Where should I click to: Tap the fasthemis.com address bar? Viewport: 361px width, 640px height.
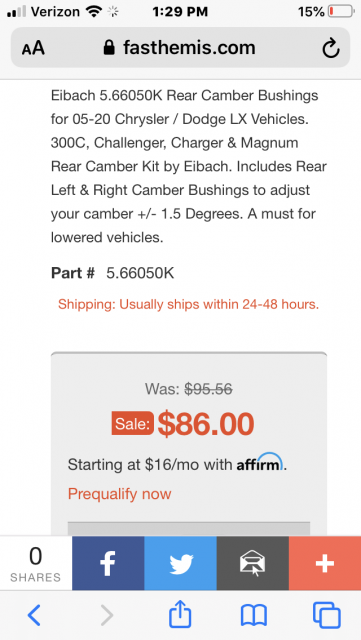pos(180,48)
